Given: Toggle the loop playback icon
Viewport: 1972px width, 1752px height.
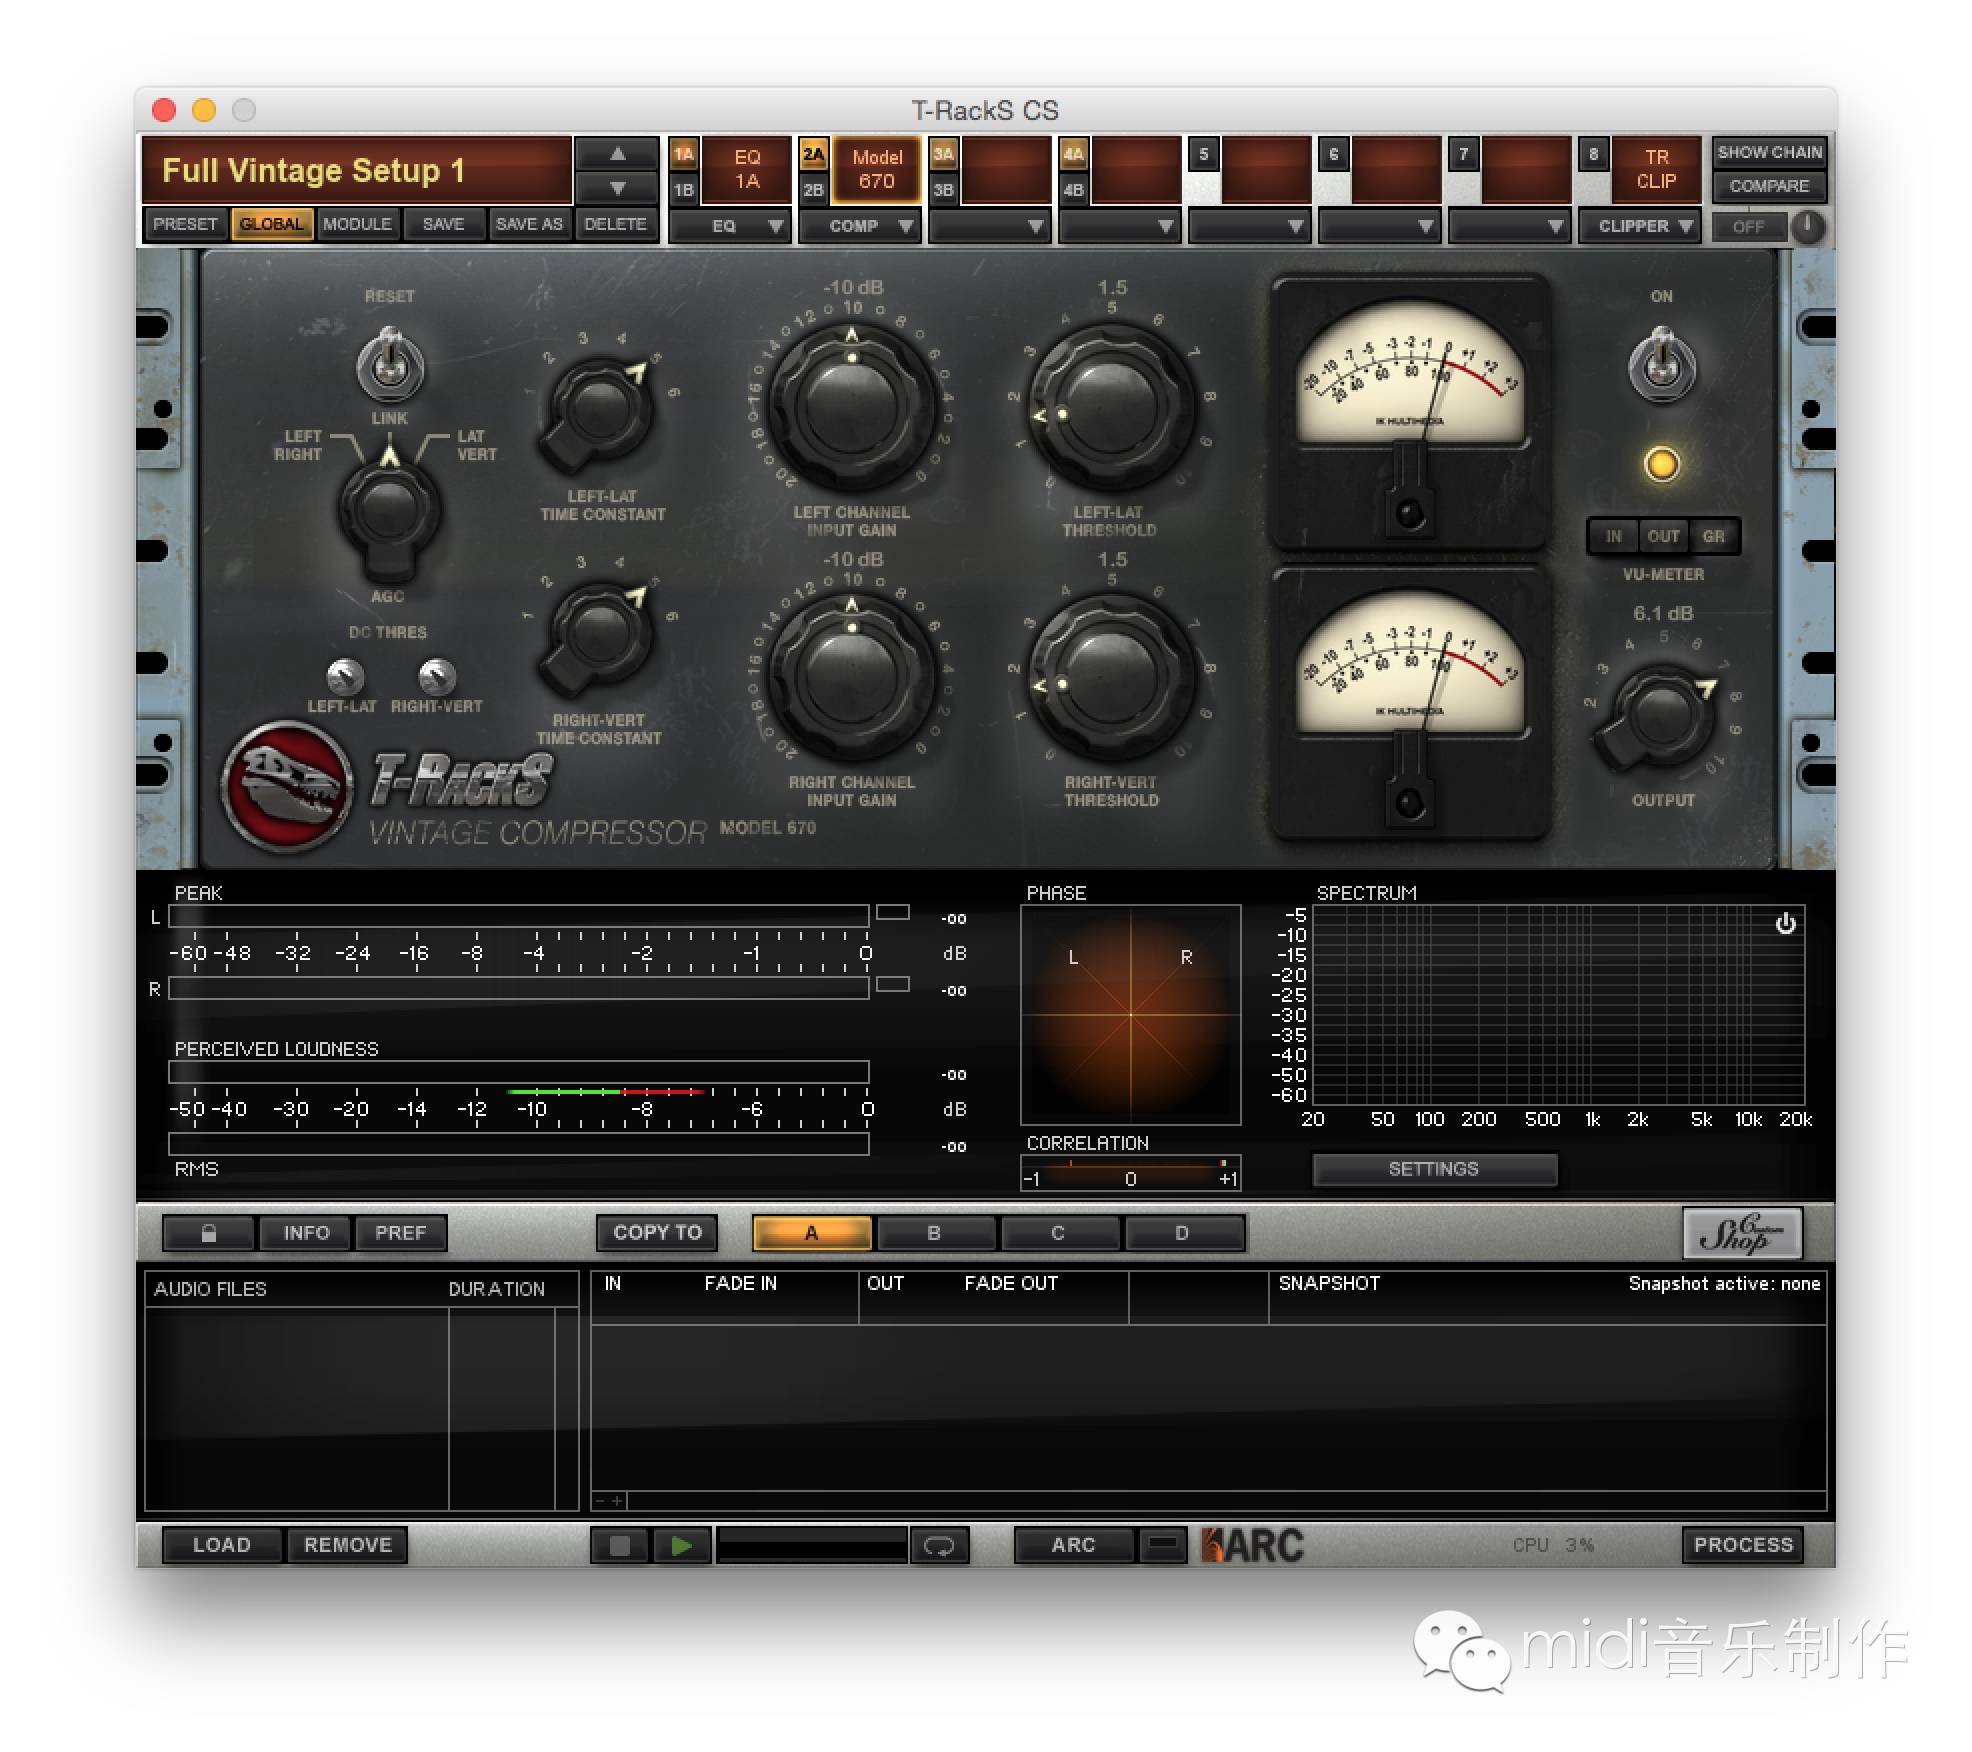Looking at the screenshot, I should pyautogui.click(x=938, y=1545).
